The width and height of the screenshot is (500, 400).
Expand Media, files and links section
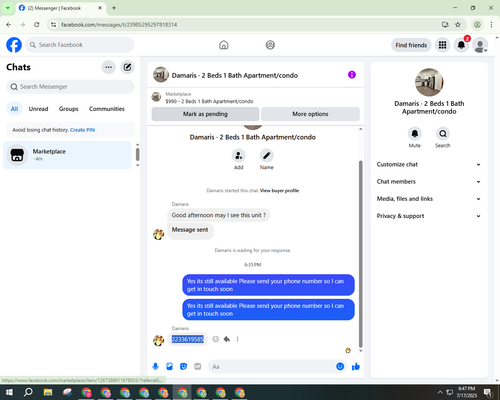429,199
